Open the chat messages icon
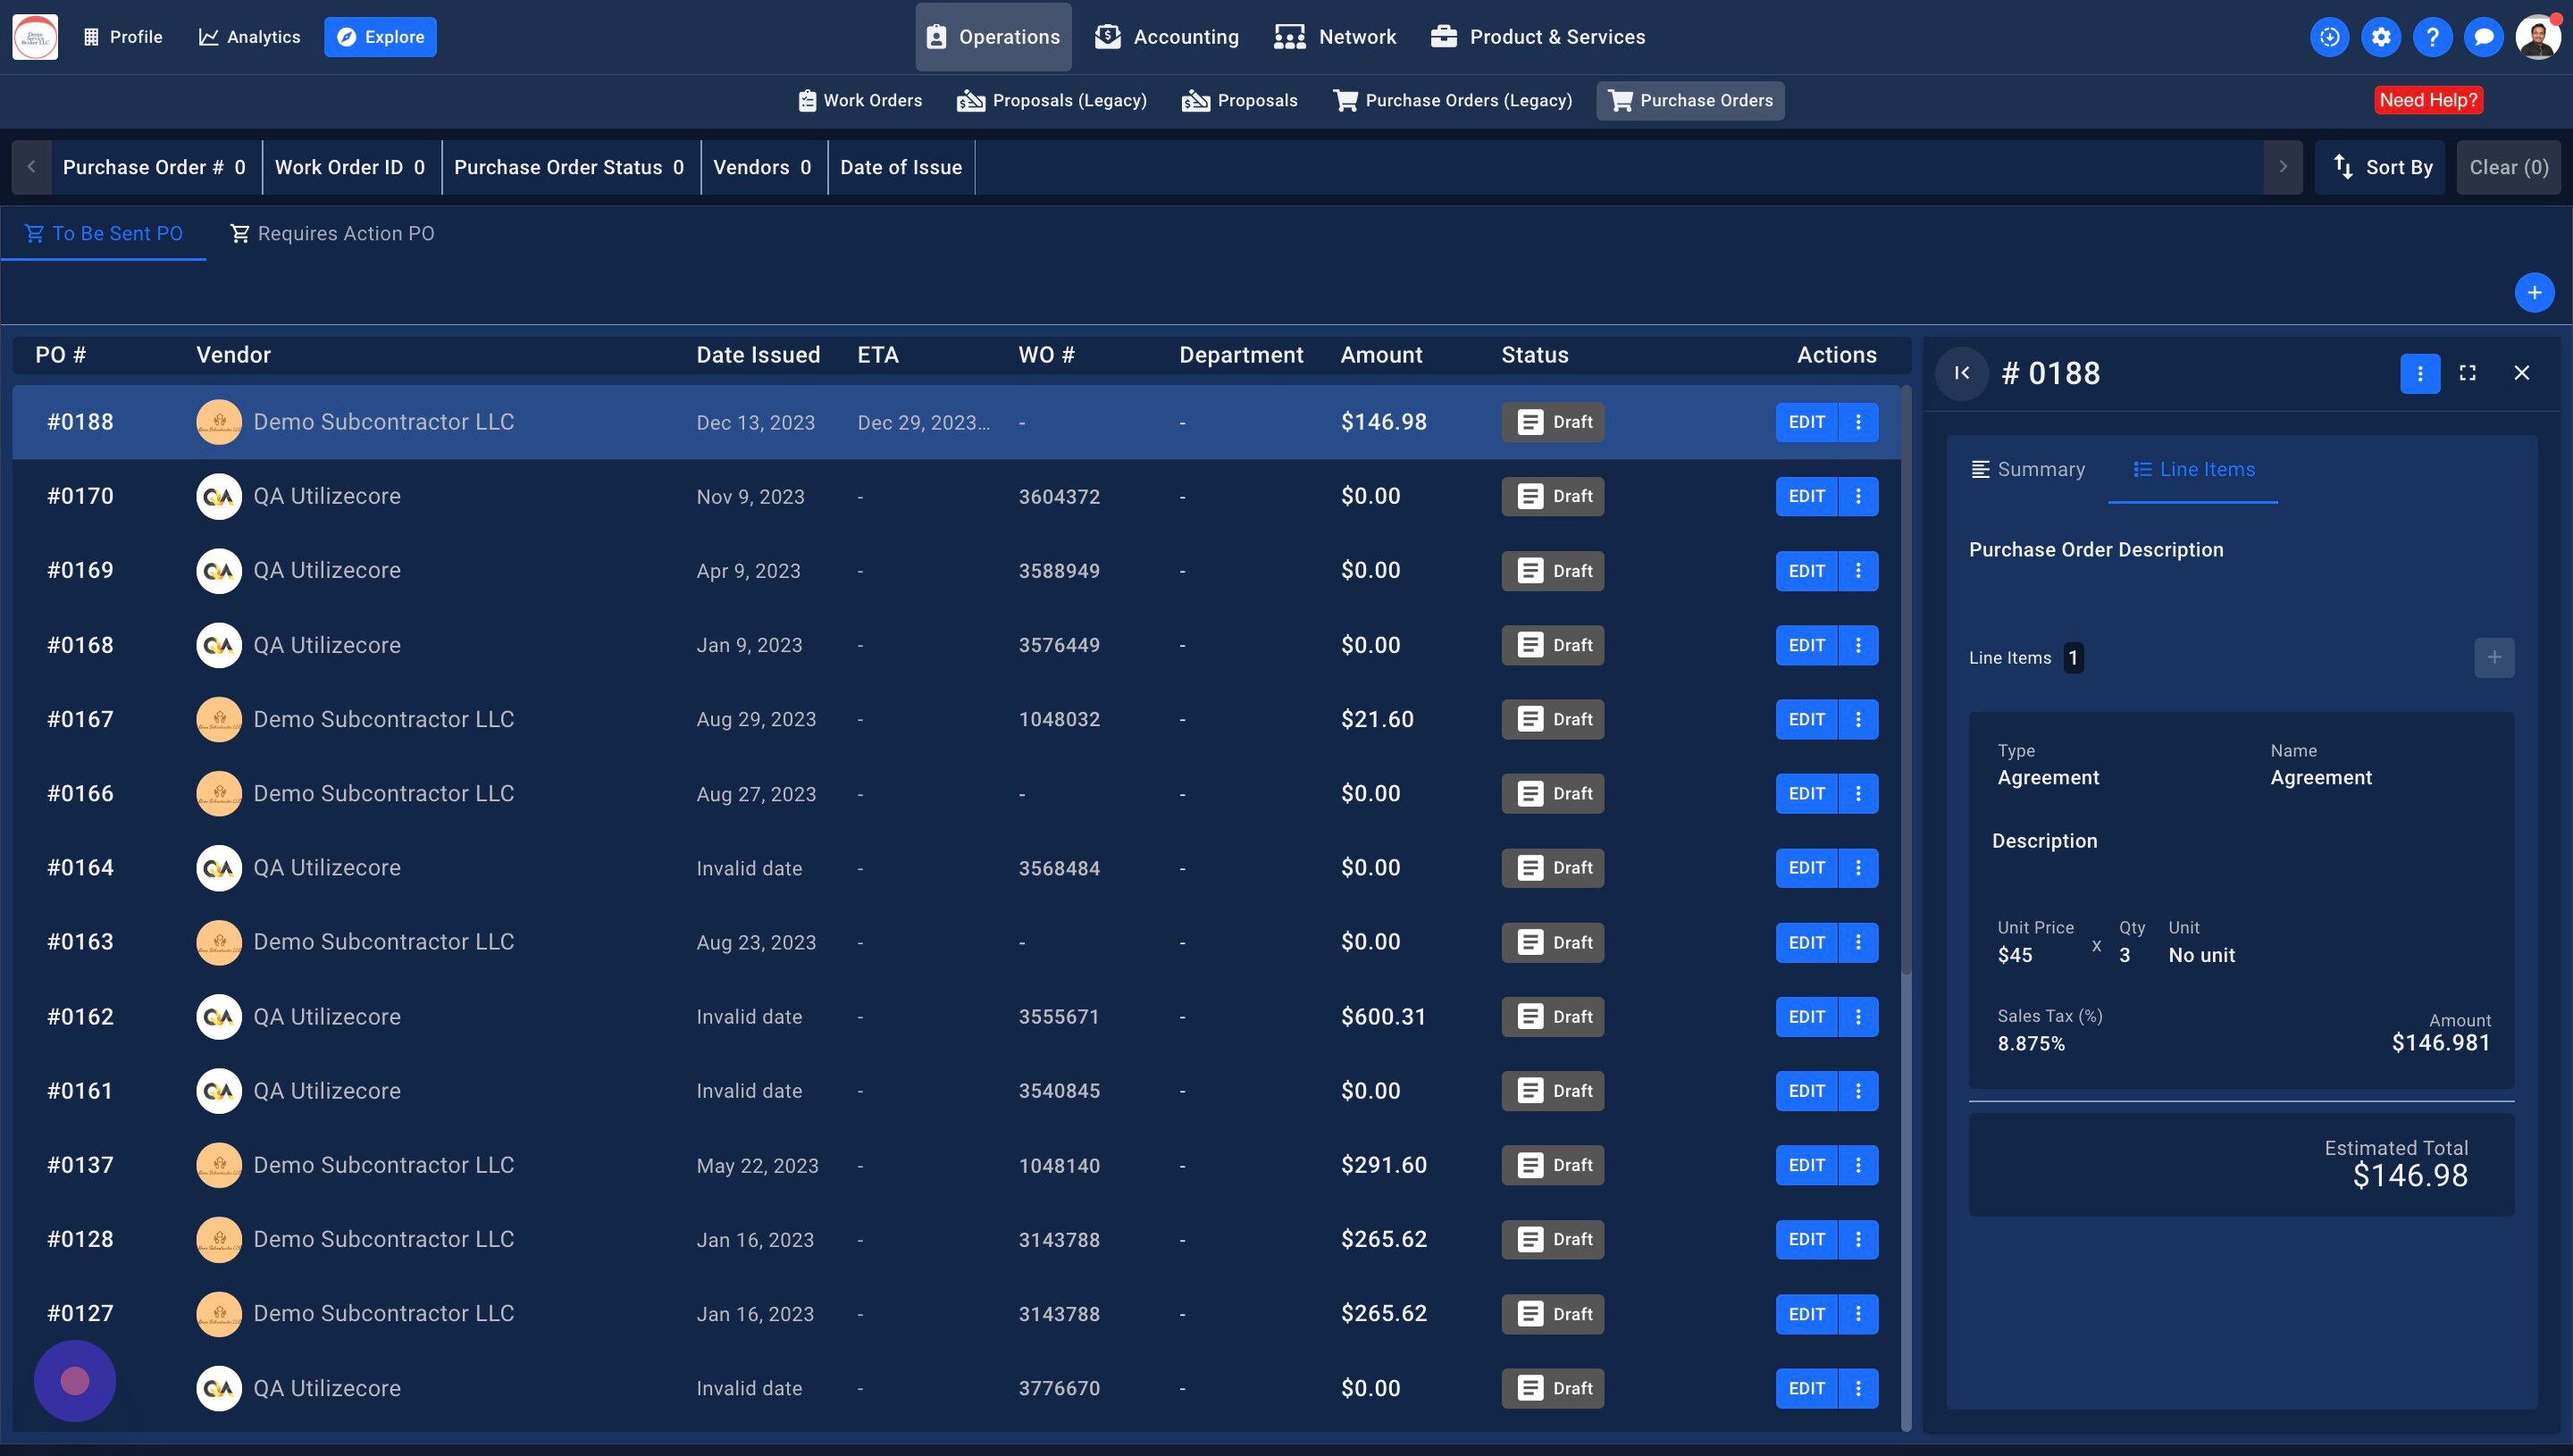2573x1456 pixels. (2483, 37)
